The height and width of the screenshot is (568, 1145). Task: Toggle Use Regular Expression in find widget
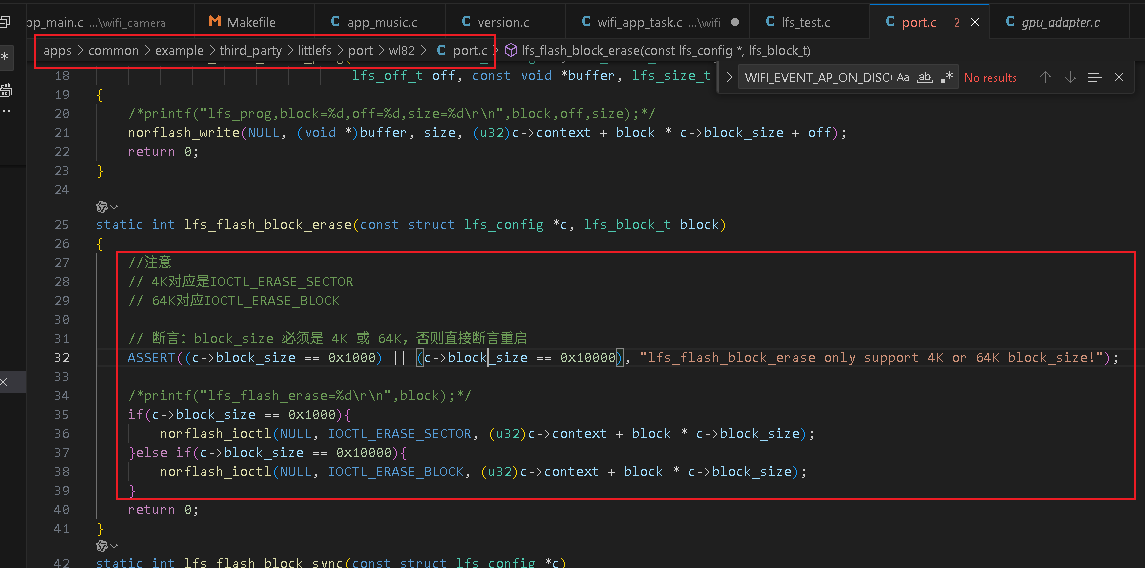click(947, 77)
